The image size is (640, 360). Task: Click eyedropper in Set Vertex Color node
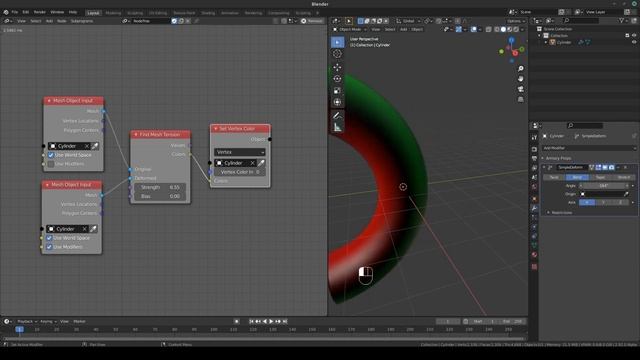[x=261, y=163]
